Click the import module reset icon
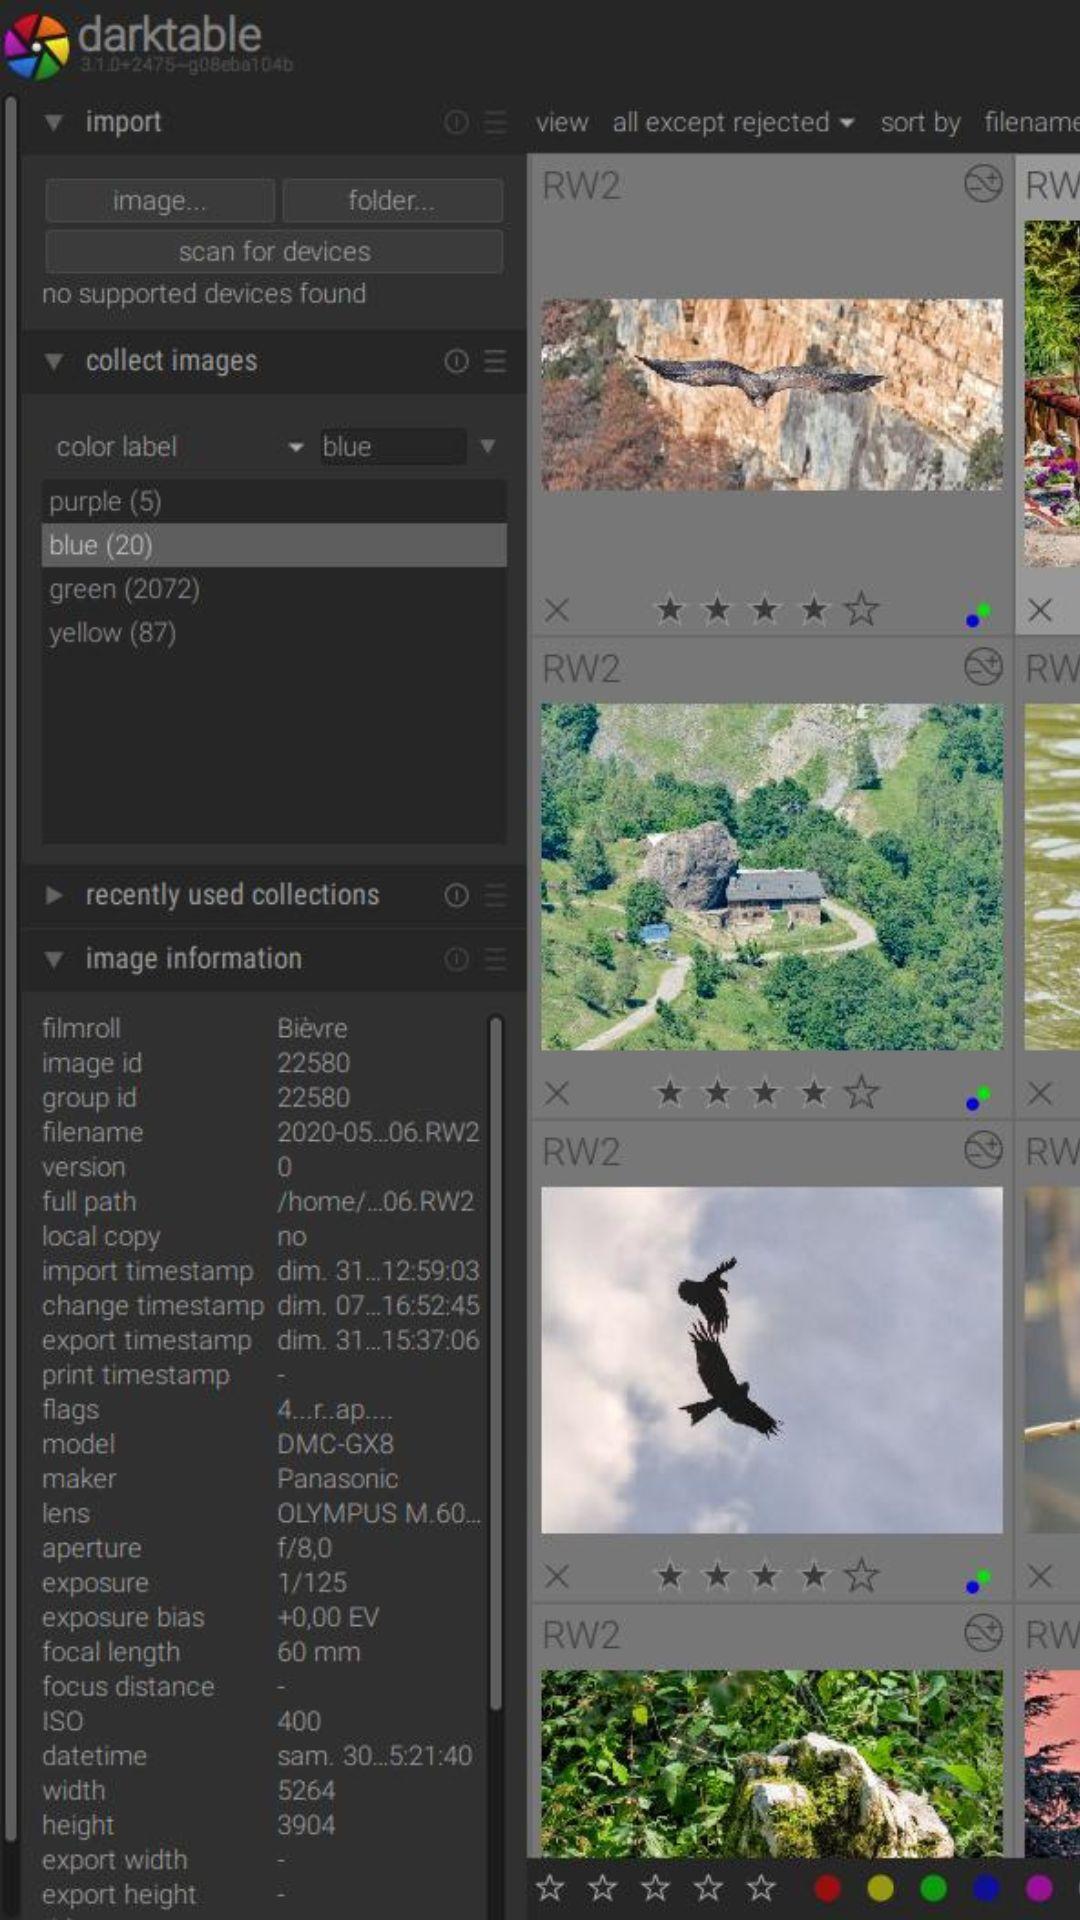Viewport: 1080px width, 1920px height. click(x=456, y=122)
